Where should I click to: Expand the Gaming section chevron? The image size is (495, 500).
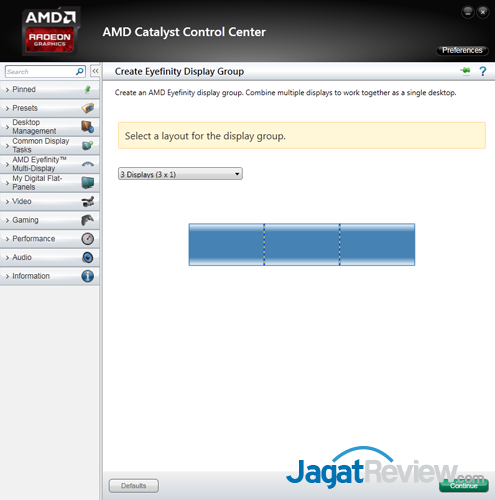[x=7, y=220]
